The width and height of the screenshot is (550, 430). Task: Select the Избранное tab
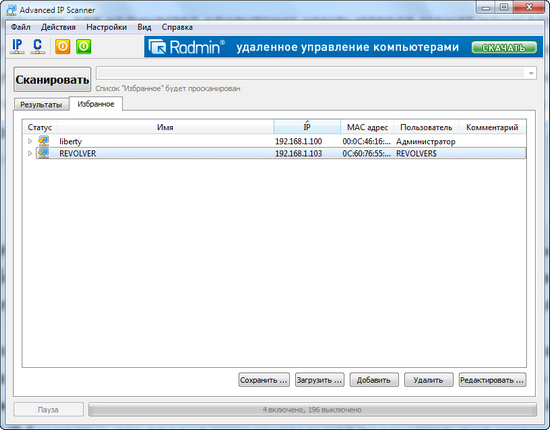[x=96, y=104]
